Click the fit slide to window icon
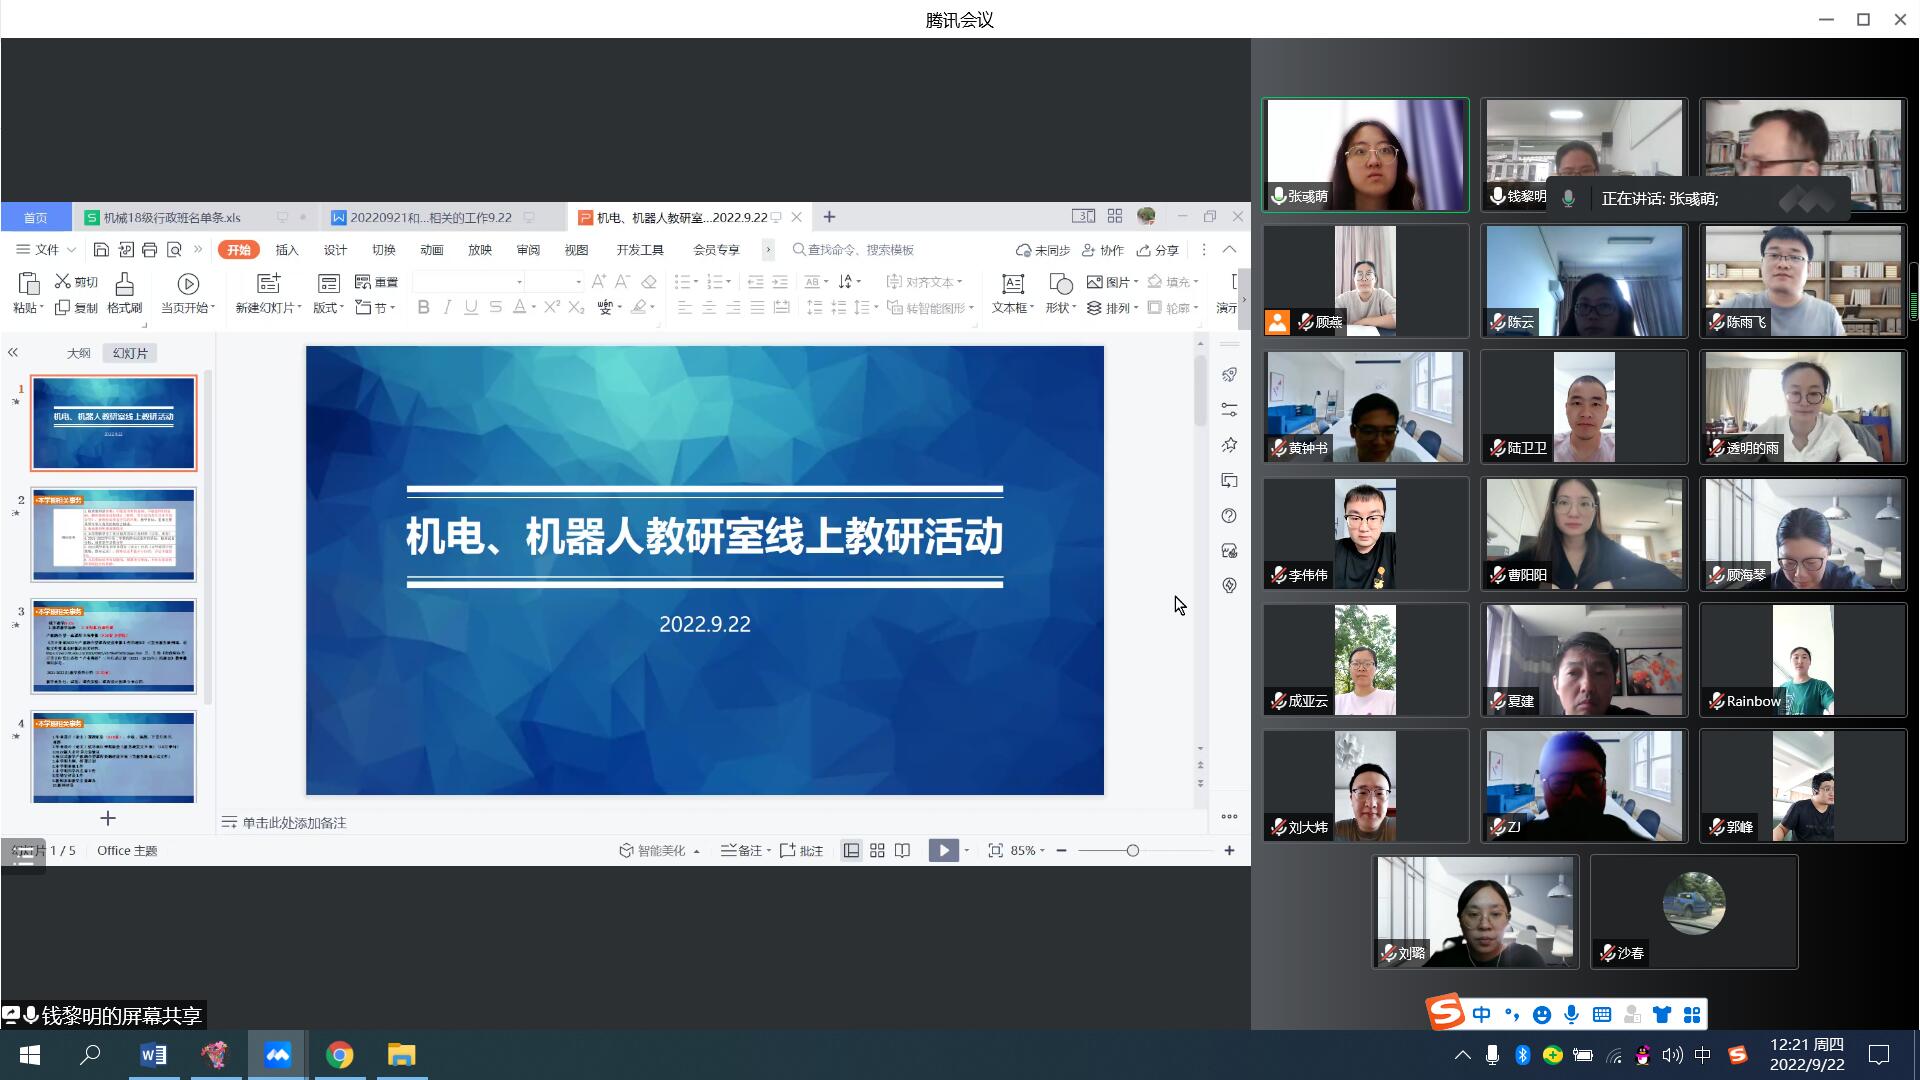This screenshot has width=1920, height=1080. click(995, 851)
